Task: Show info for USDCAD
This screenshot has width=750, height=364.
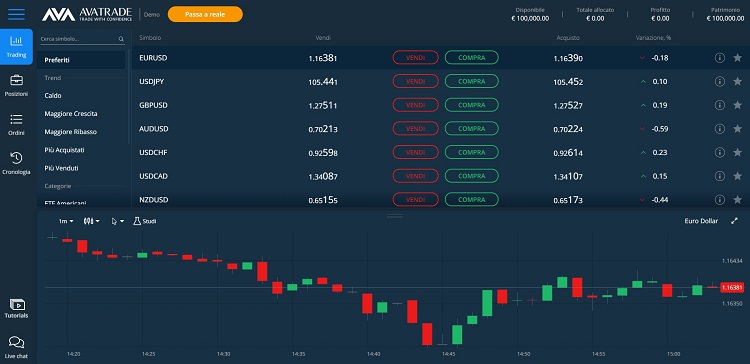Action: (x=719, y=176)
